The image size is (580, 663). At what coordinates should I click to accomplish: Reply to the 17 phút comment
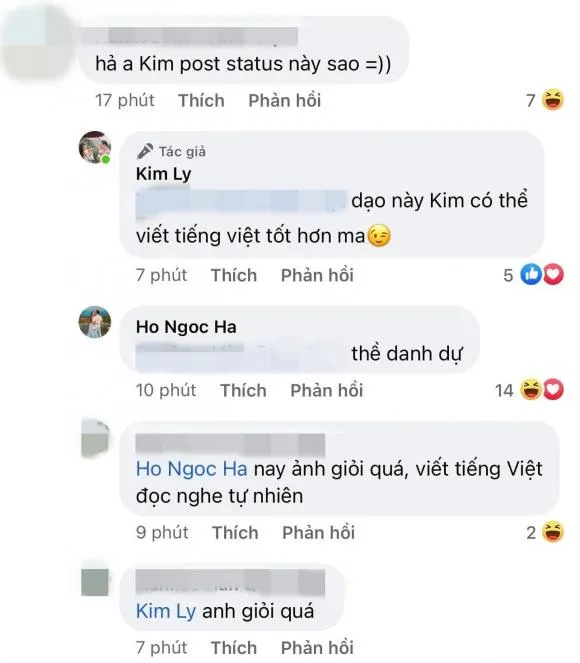[x=285, y=101]
